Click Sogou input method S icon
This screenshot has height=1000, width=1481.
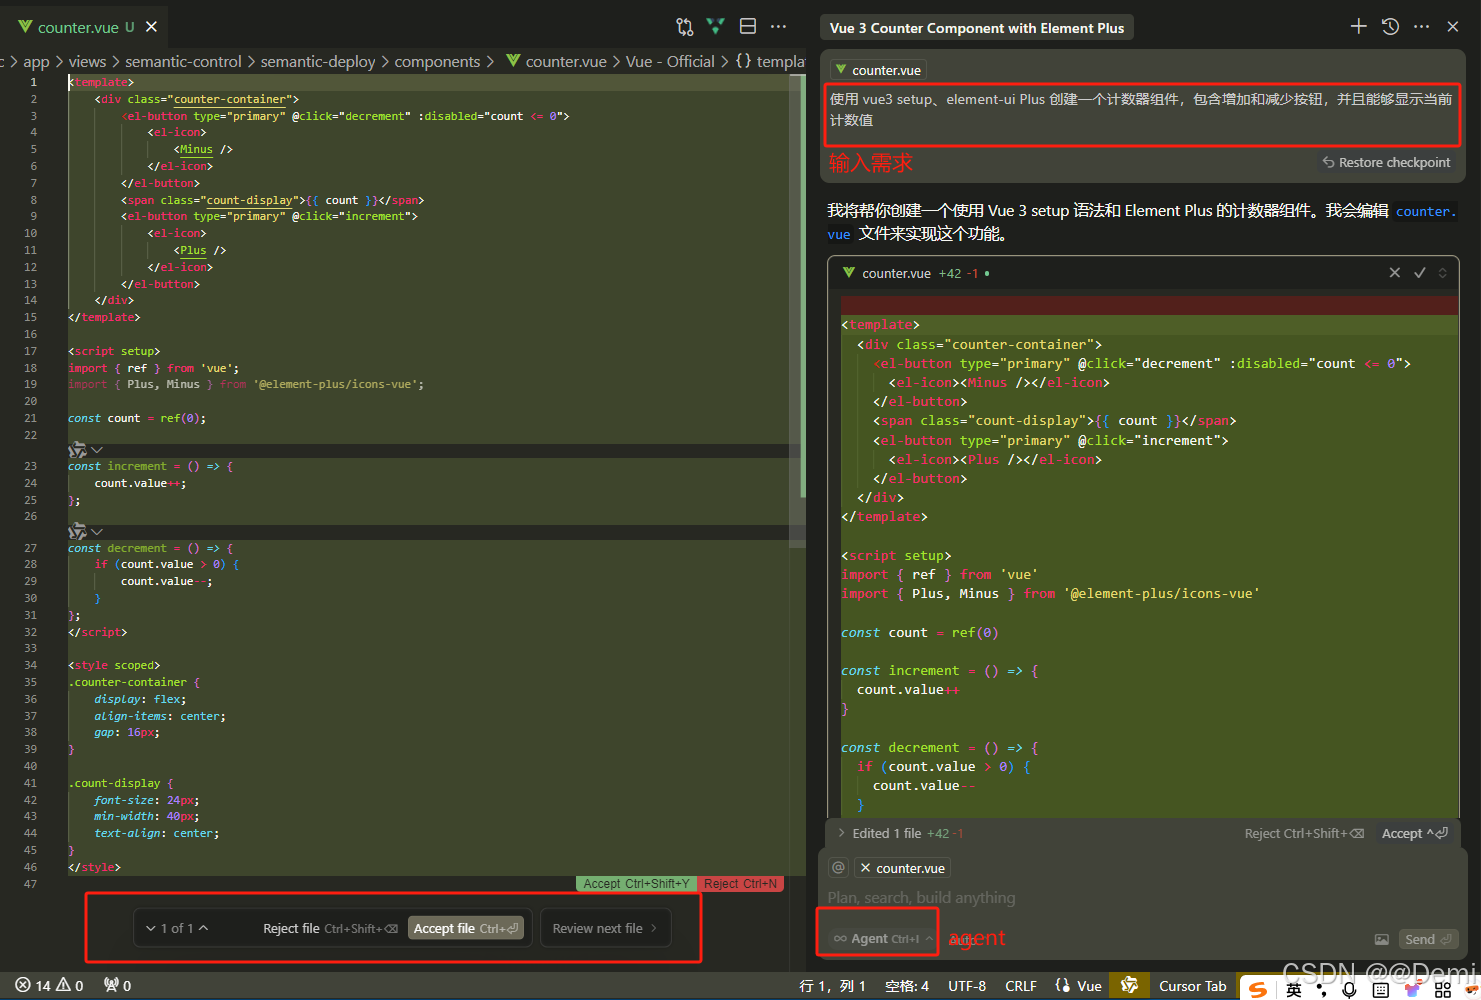pyautogui.click(x=1258, y=989)
